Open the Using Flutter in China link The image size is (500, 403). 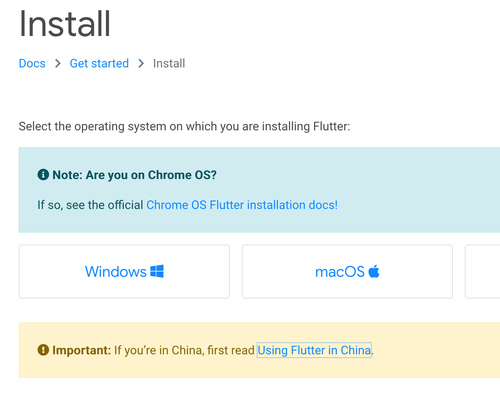coord(314,350)
